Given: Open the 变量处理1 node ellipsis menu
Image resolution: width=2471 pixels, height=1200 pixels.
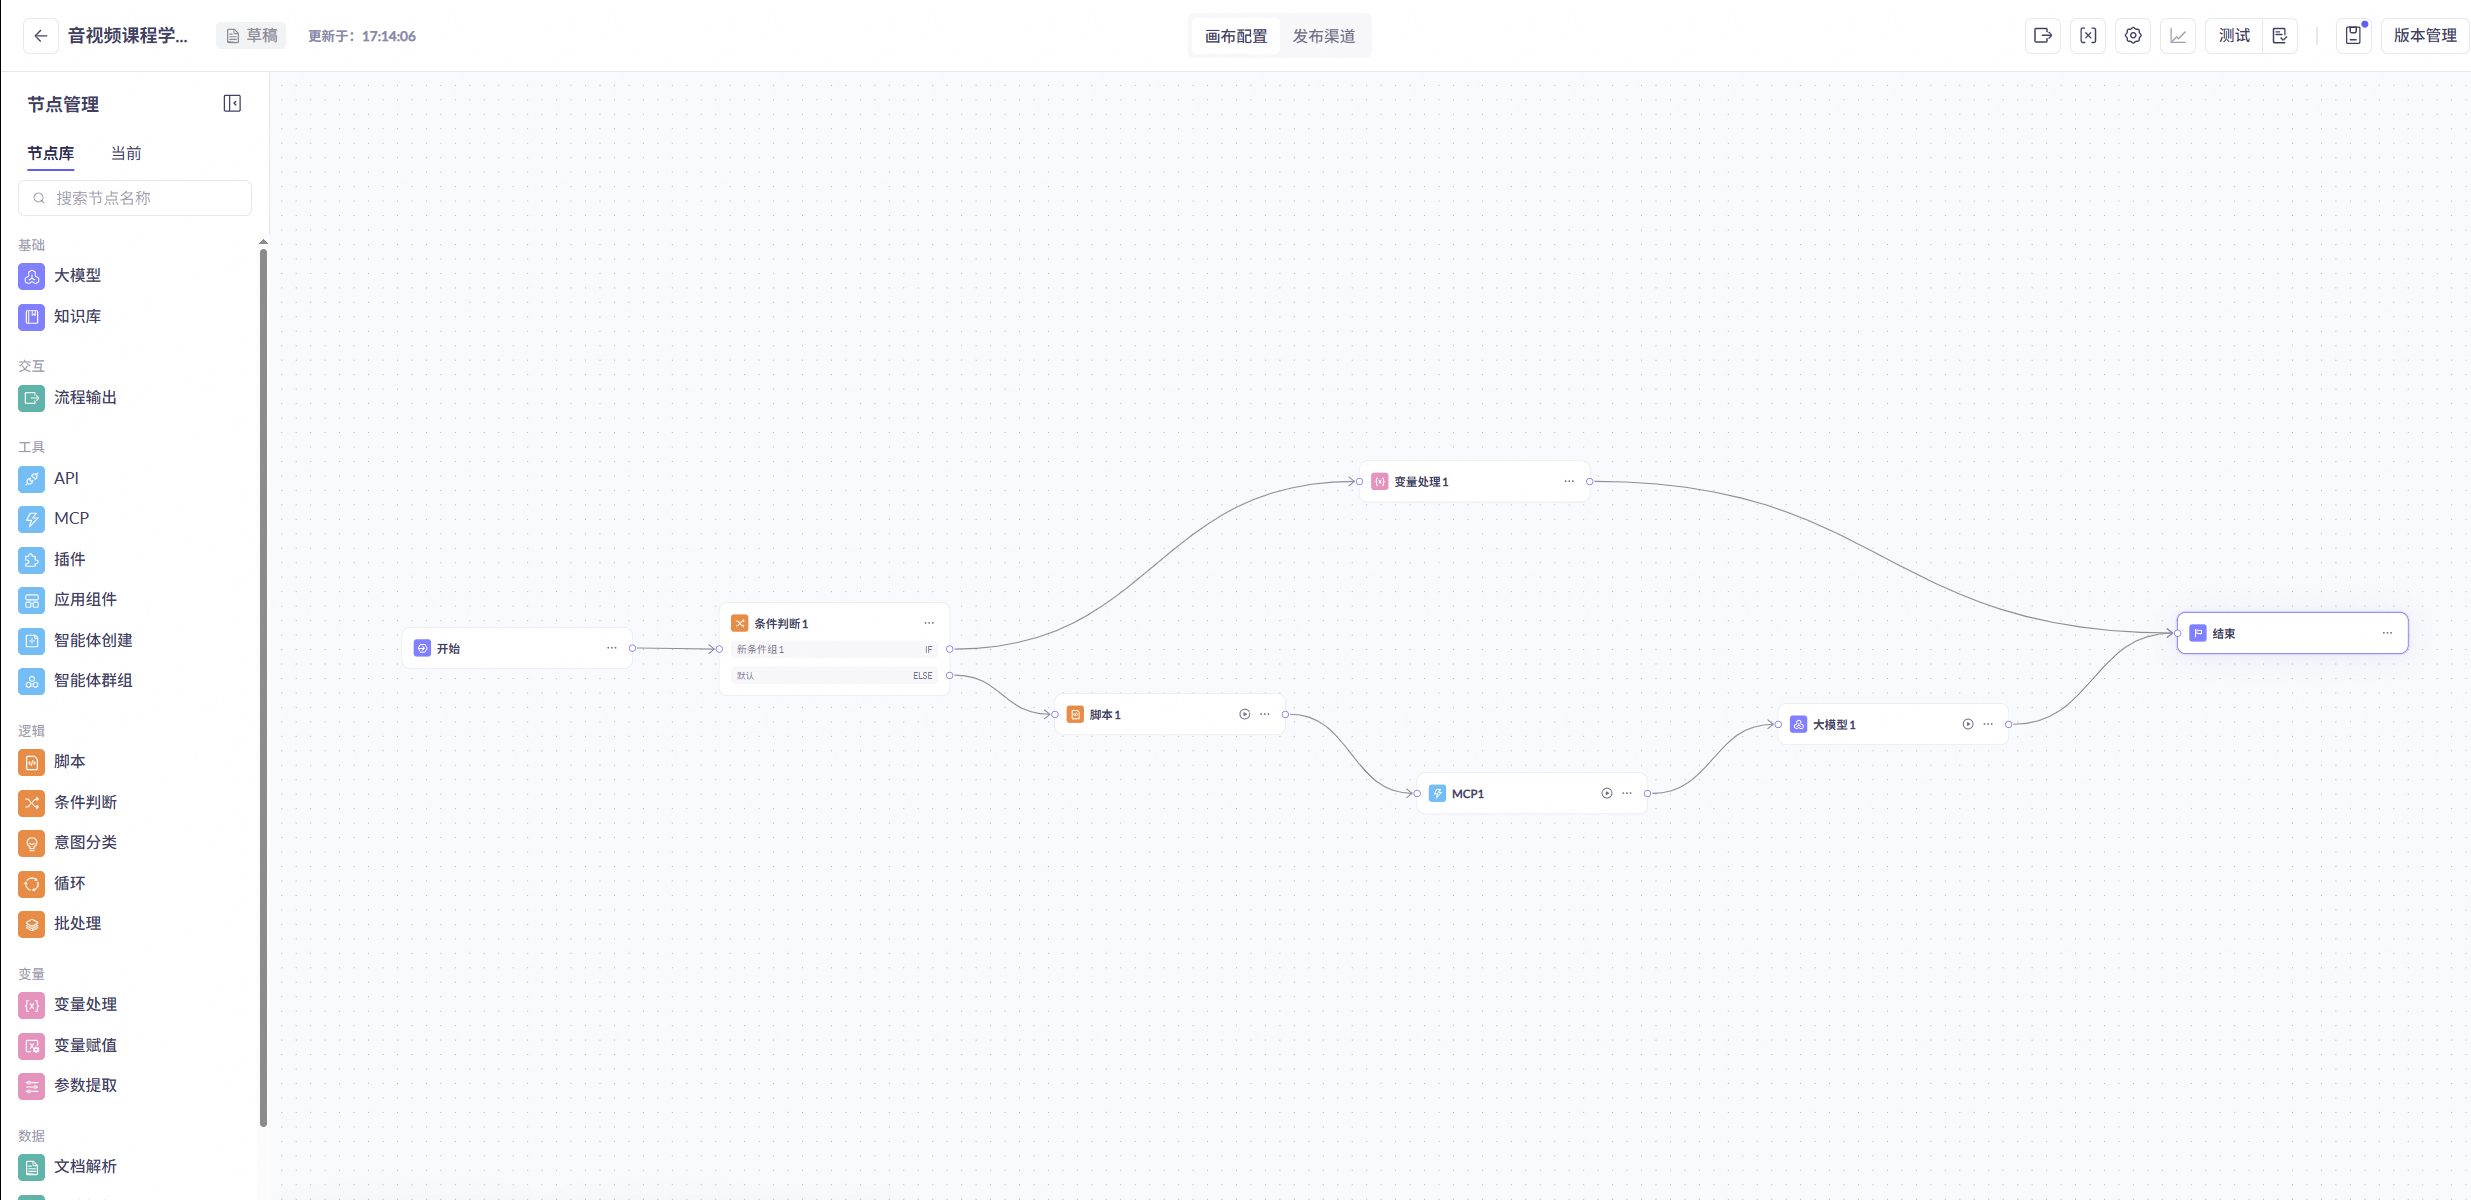Looking at the screenshot, I should click(x=1569, y=482).
